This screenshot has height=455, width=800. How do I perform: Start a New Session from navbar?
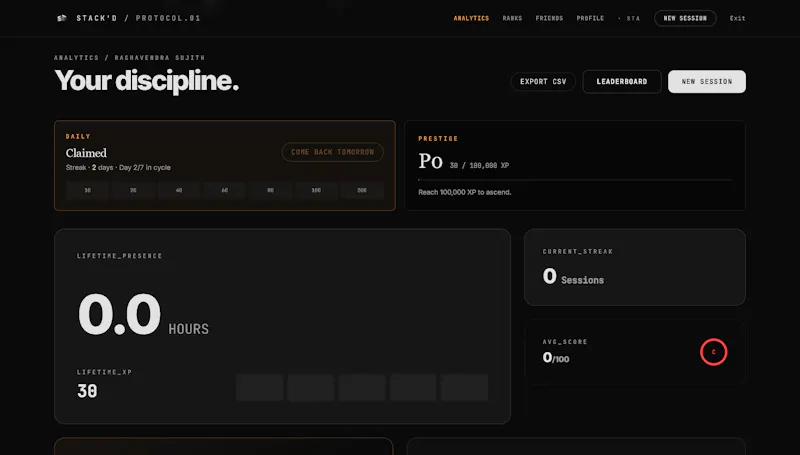click(685, 18)
